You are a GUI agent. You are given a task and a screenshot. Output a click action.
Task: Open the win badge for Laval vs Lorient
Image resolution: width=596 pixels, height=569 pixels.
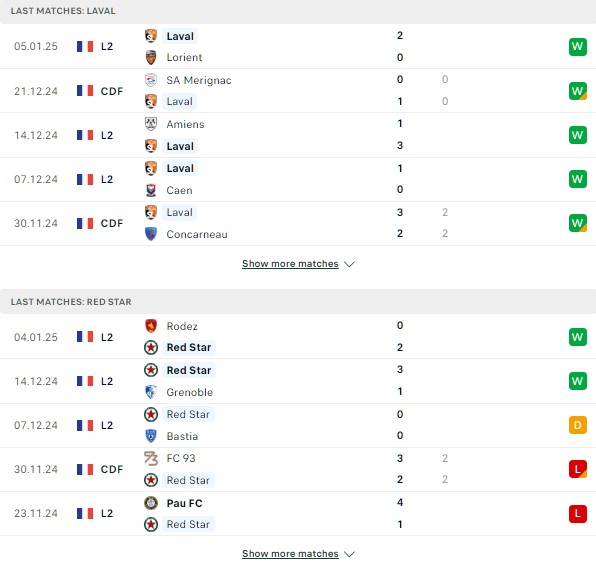(577, 47)
